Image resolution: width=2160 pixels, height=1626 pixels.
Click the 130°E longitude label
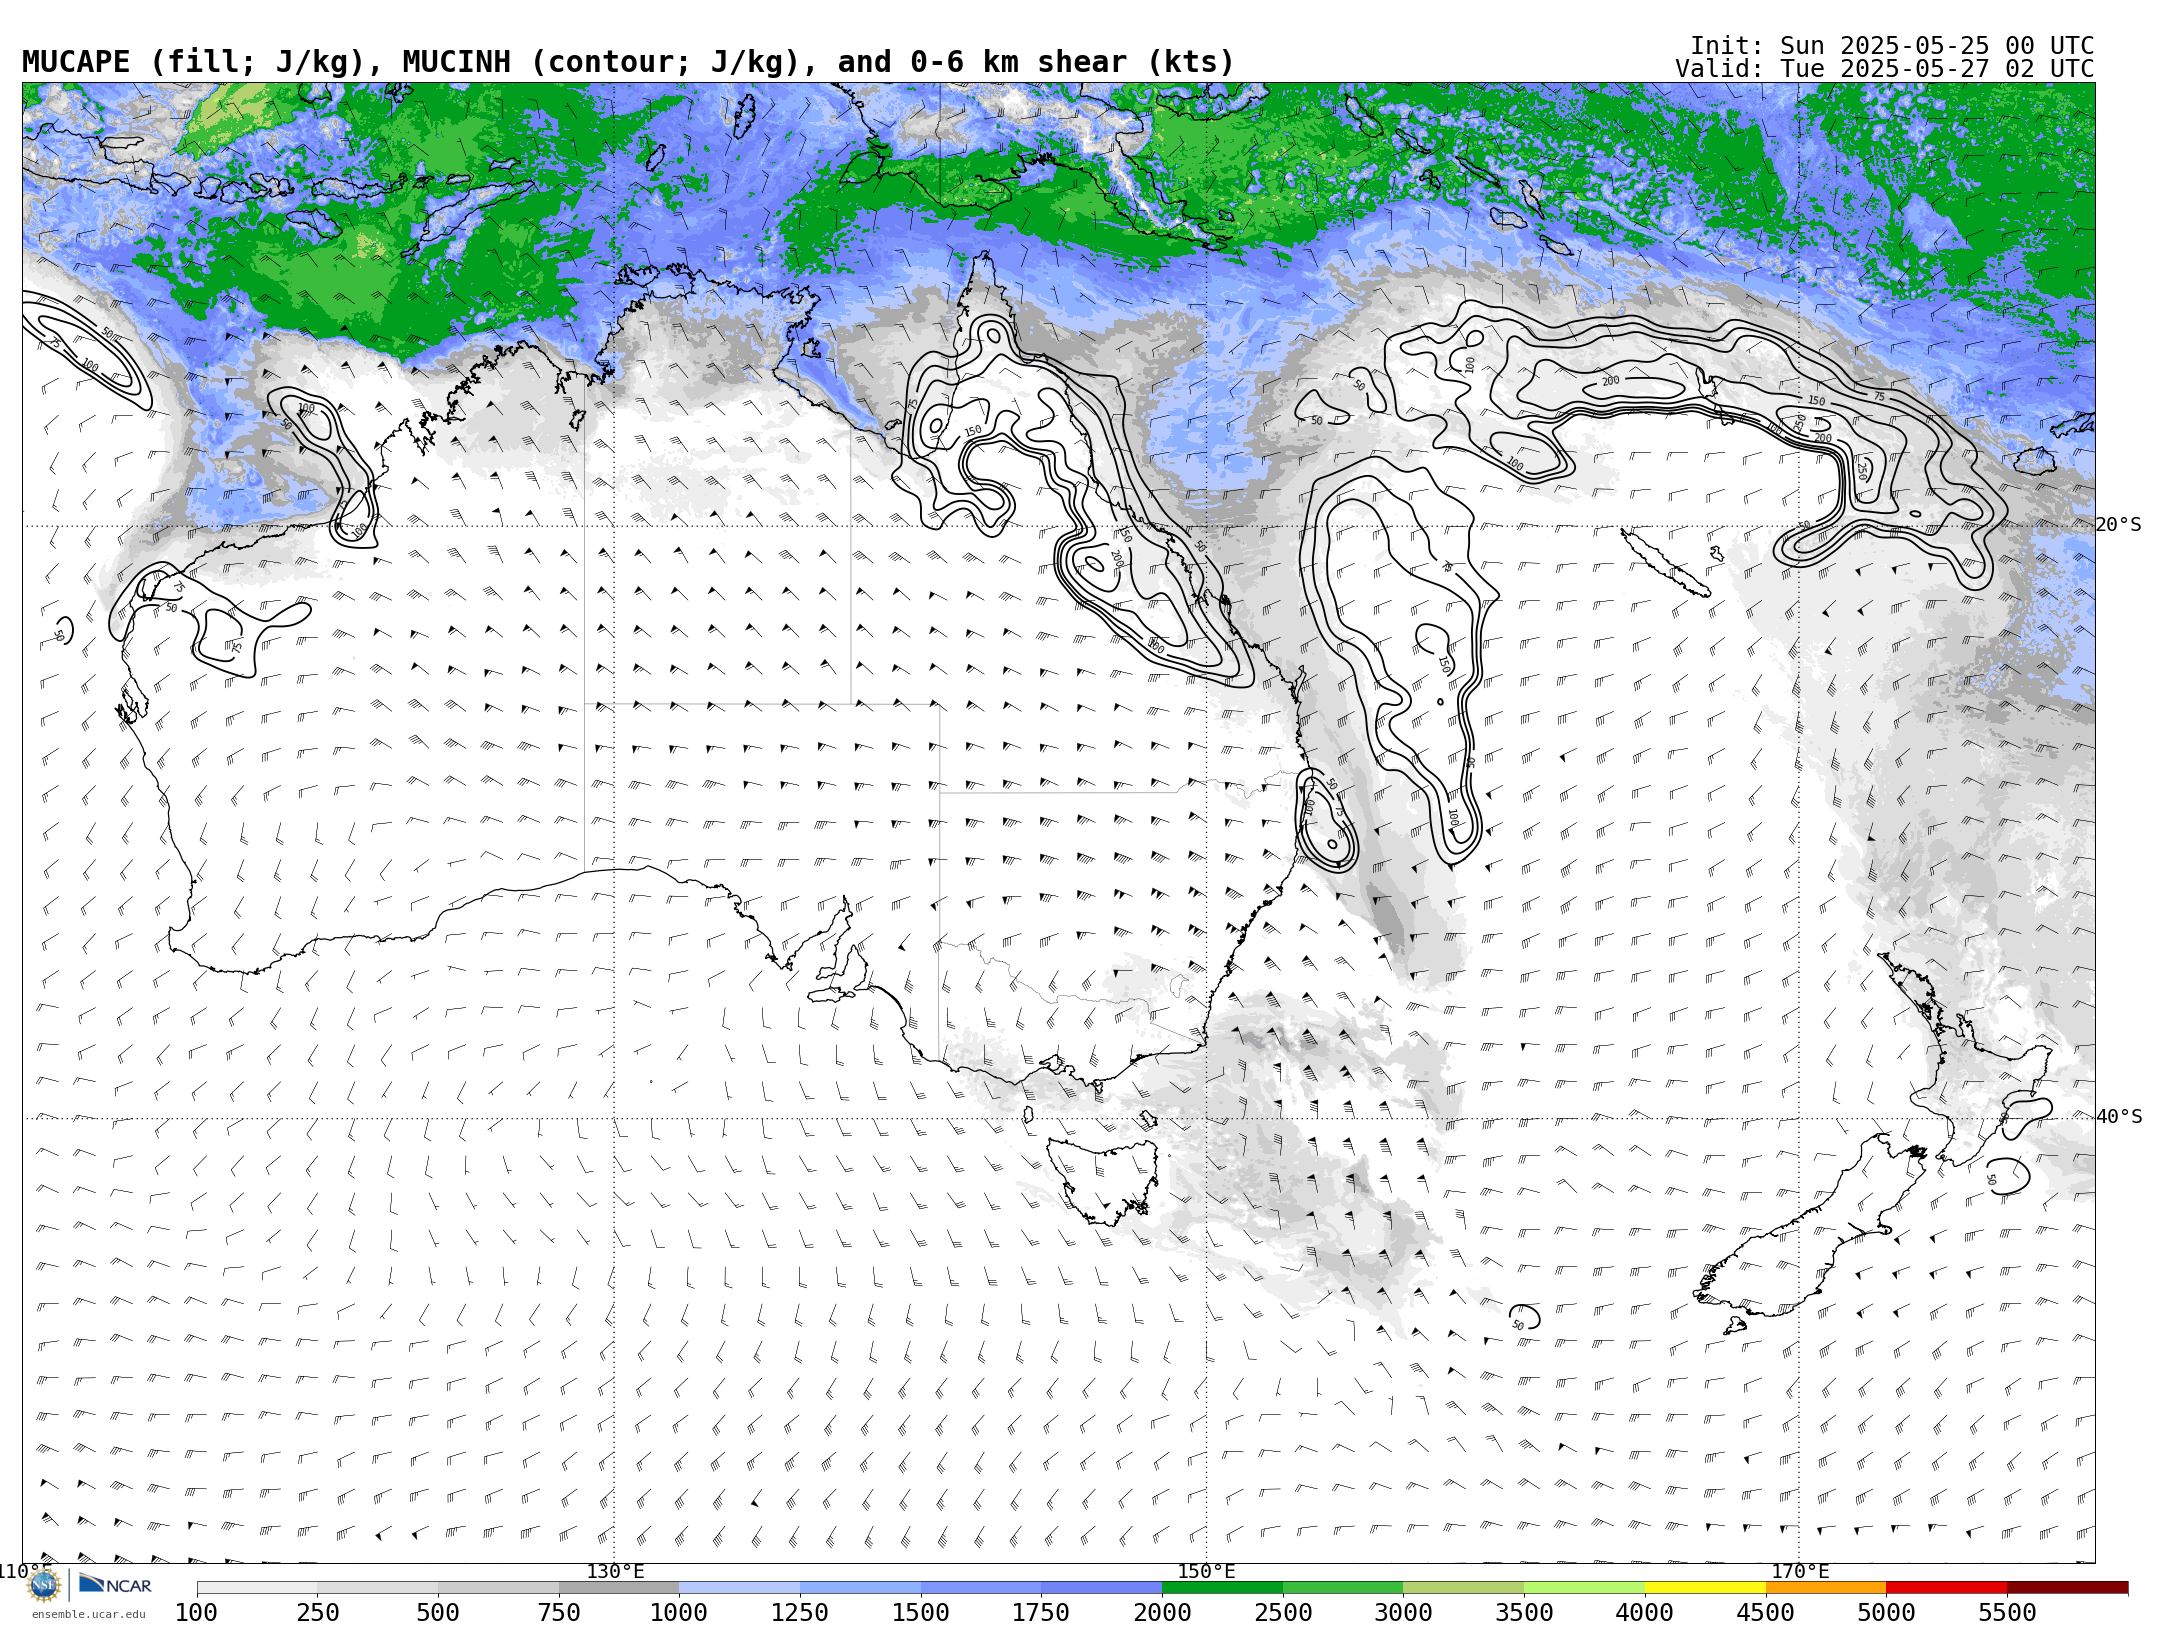(x=615, y=1572)
